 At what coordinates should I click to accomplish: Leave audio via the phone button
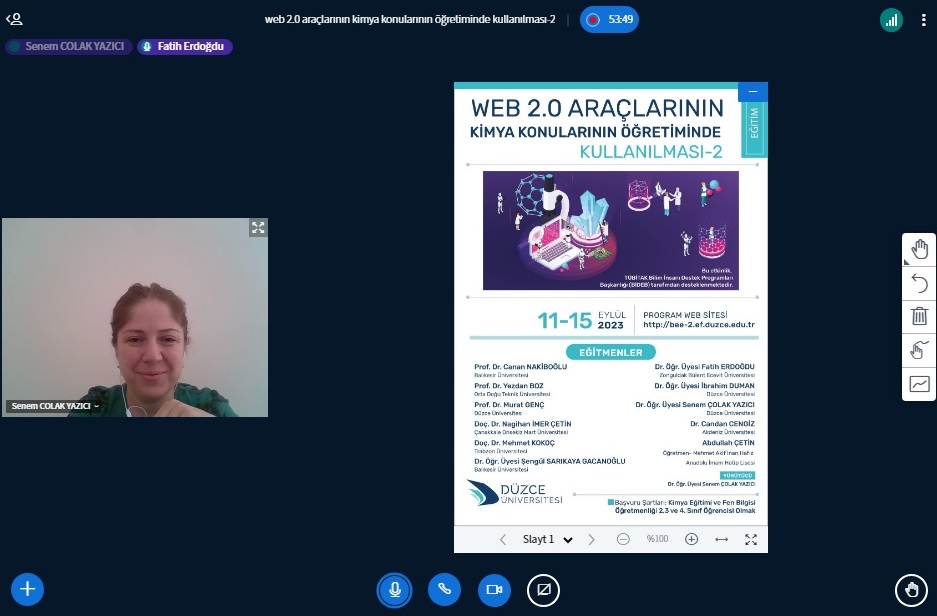(x=444, y=589)
